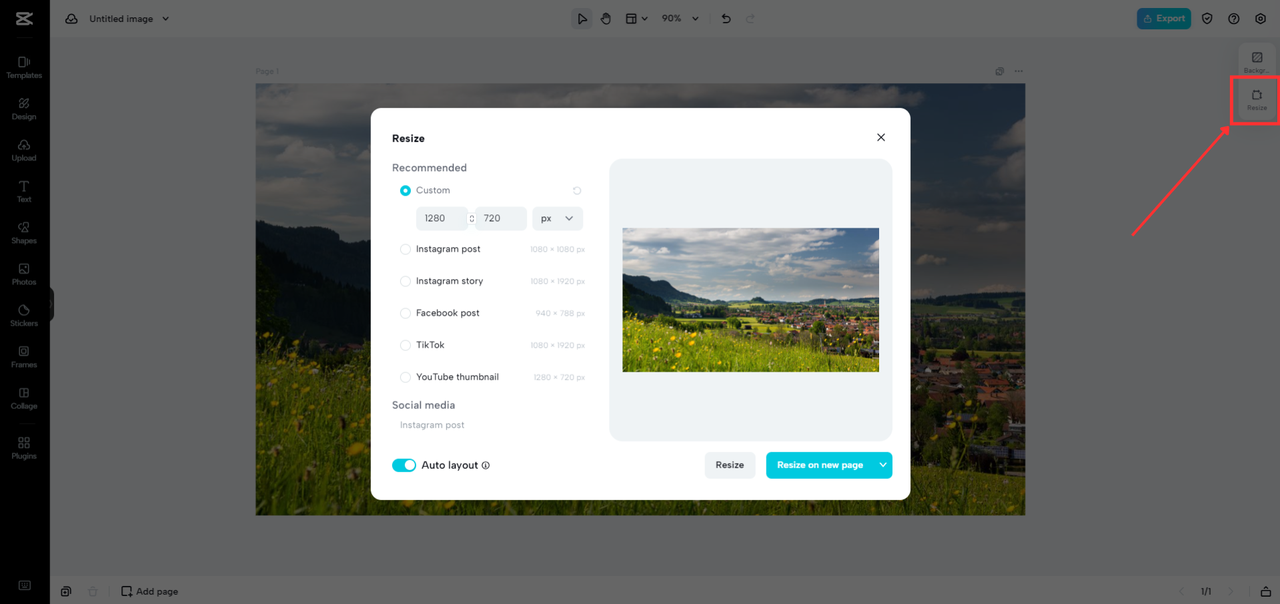Select the Text tool in sidebar

coord(24,191)
